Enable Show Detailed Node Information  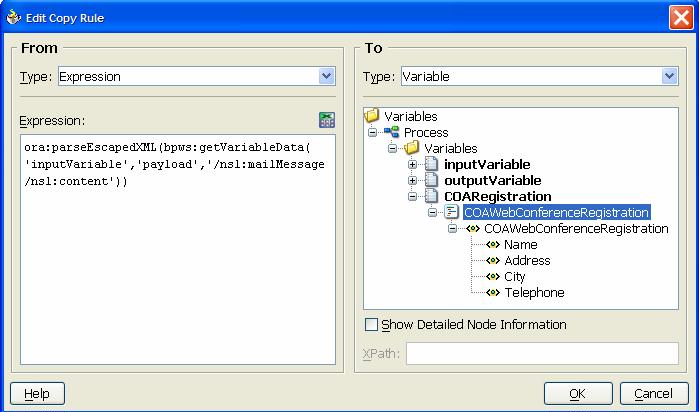pyautogui.click(x=372, y=325)
